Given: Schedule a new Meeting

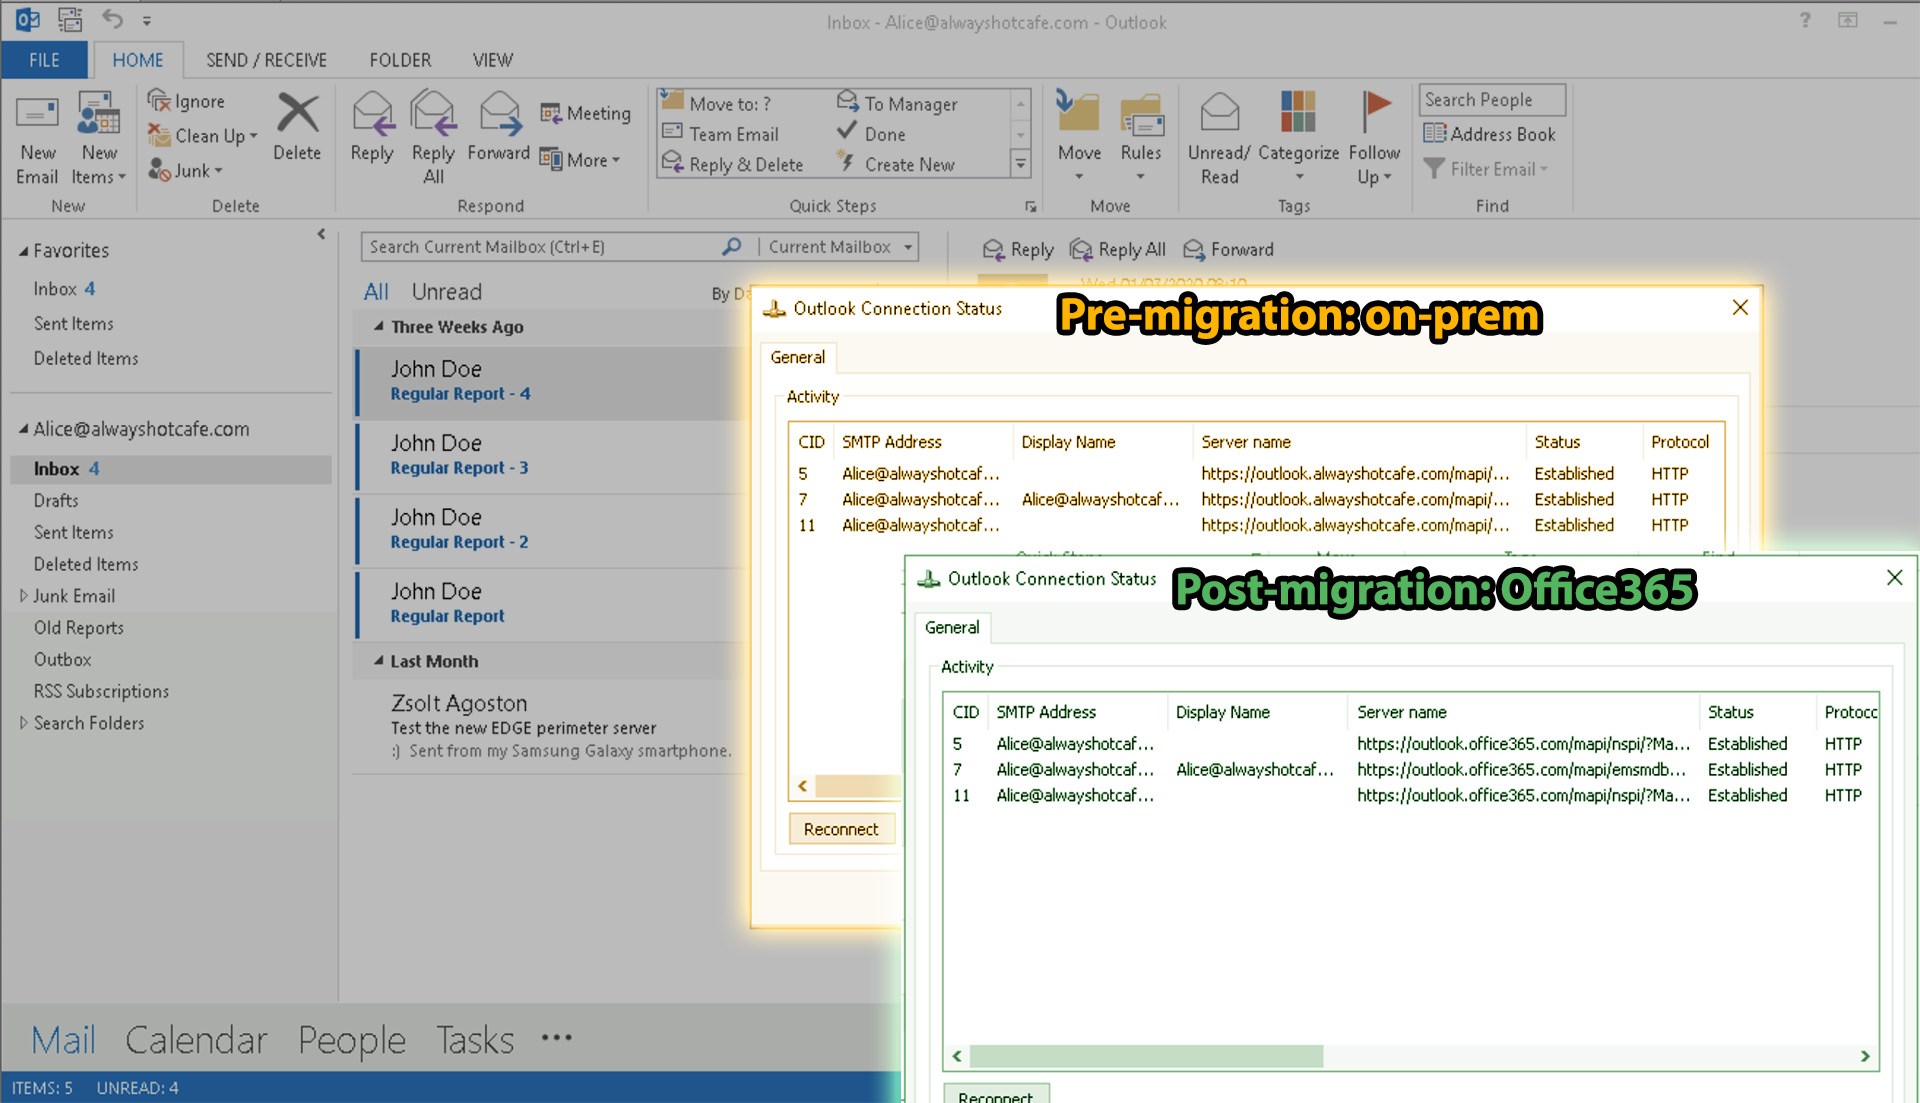Looking at the screenshot, I should (x=585, y=113).
